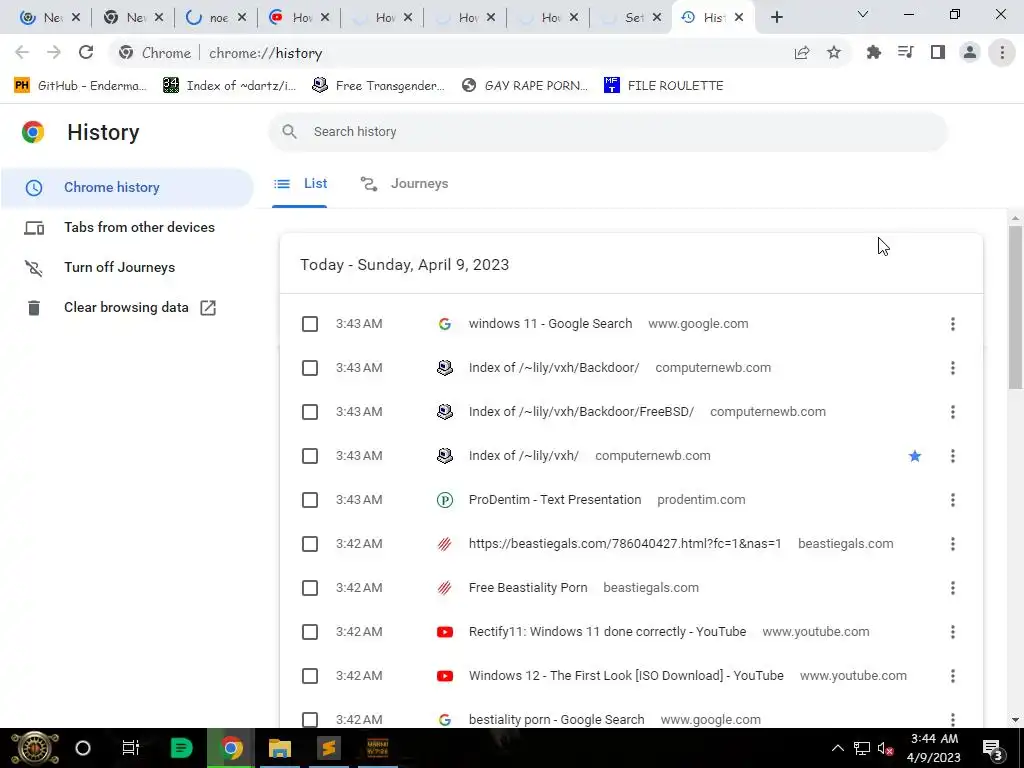Click the Chrome taskbar icon
1024x768 pixels.
(231, 748)
